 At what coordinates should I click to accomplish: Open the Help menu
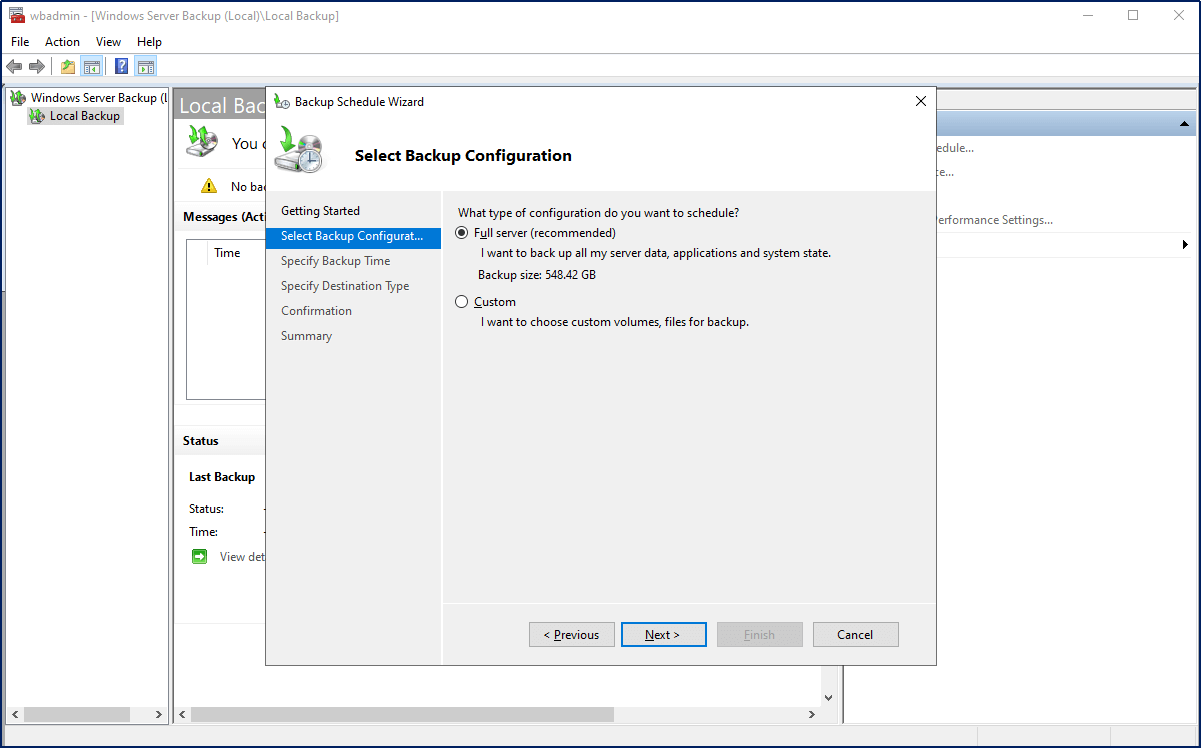tap(149, 42)
